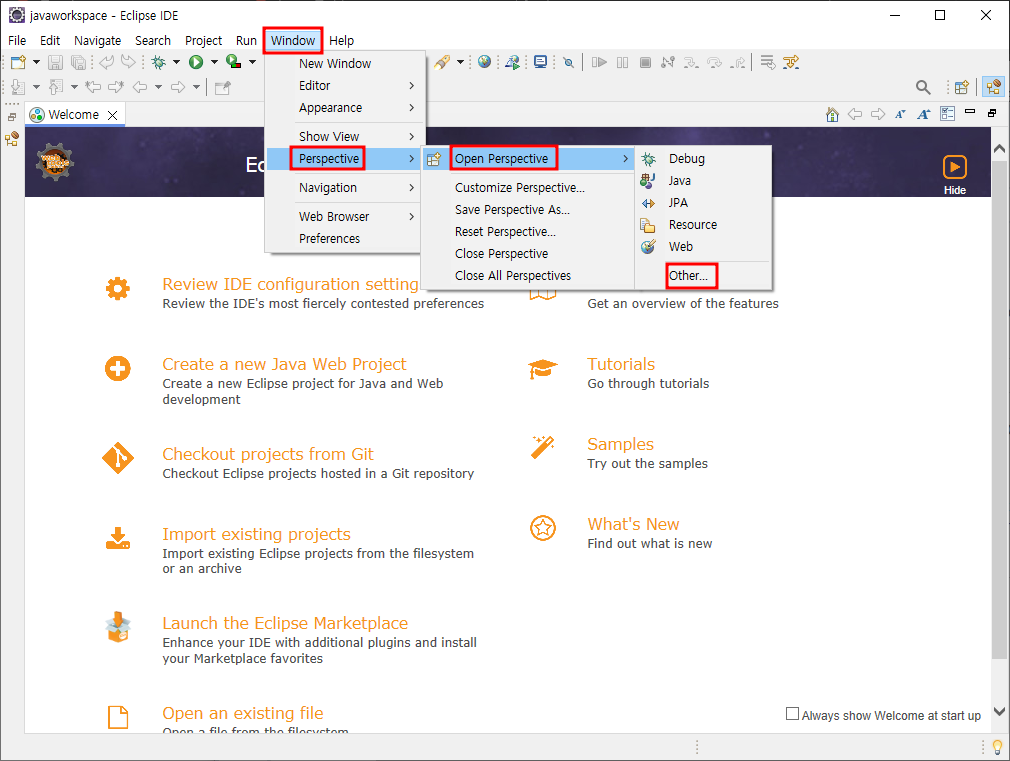Open the Help menu
This screenshot has height=761, width=1010.
point(341,41)
